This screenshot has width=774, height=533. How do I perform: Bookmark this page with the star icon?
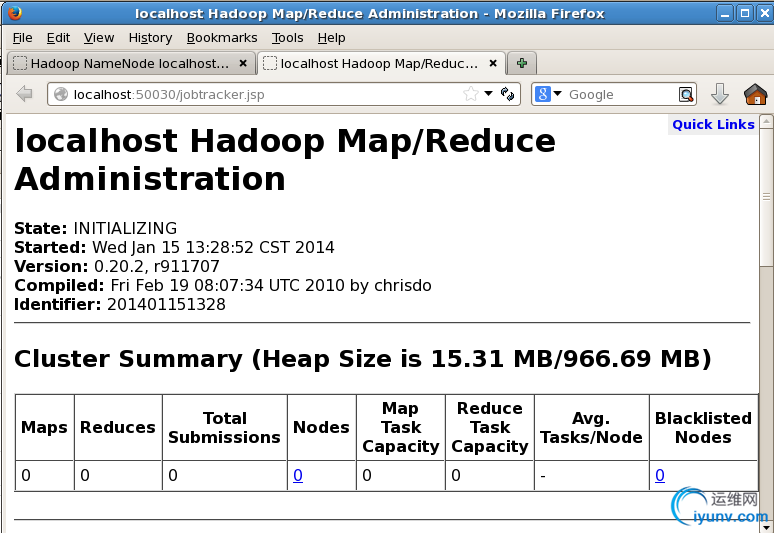click(x=471, y=94)
